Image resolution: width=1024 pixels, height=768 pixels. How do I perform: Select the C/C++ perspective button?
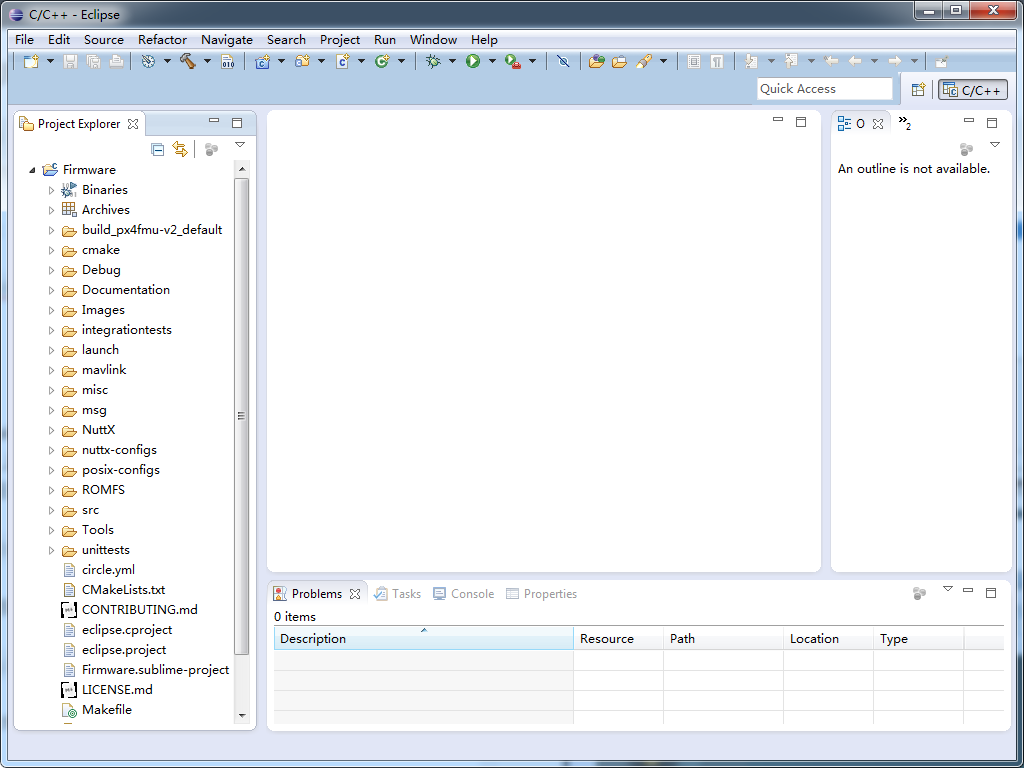[x=972, y=89]
